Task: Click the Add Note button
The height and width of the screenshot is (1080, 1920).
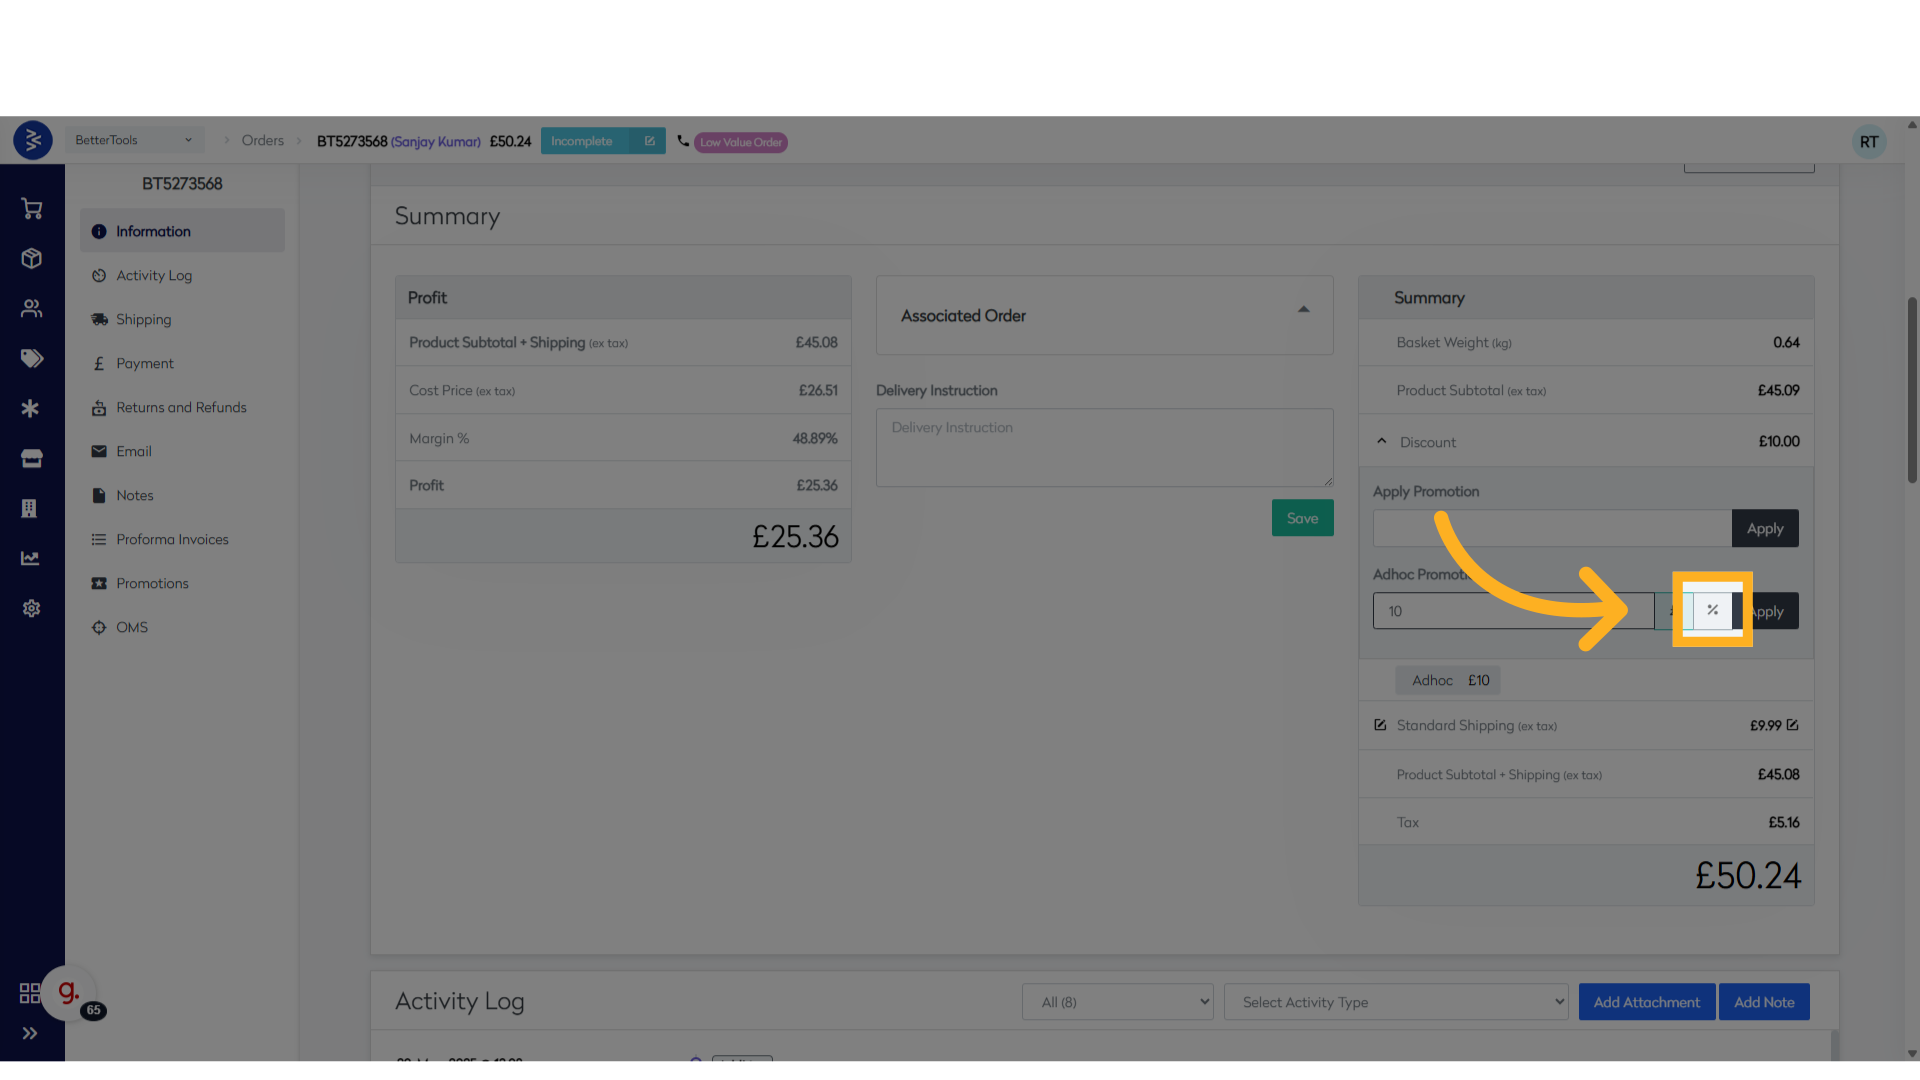Action: click(1764, 1002)
